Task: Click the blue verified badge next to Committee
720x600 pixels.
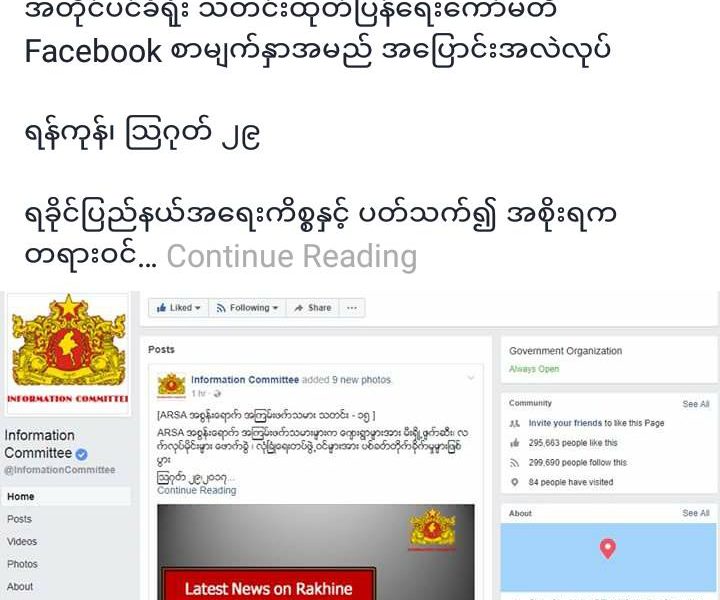Action: click(81, 454)
